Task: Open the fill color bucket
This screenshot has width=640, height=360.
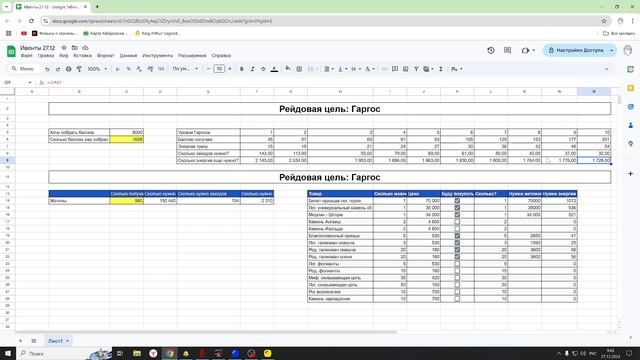Action: point(288,69)
